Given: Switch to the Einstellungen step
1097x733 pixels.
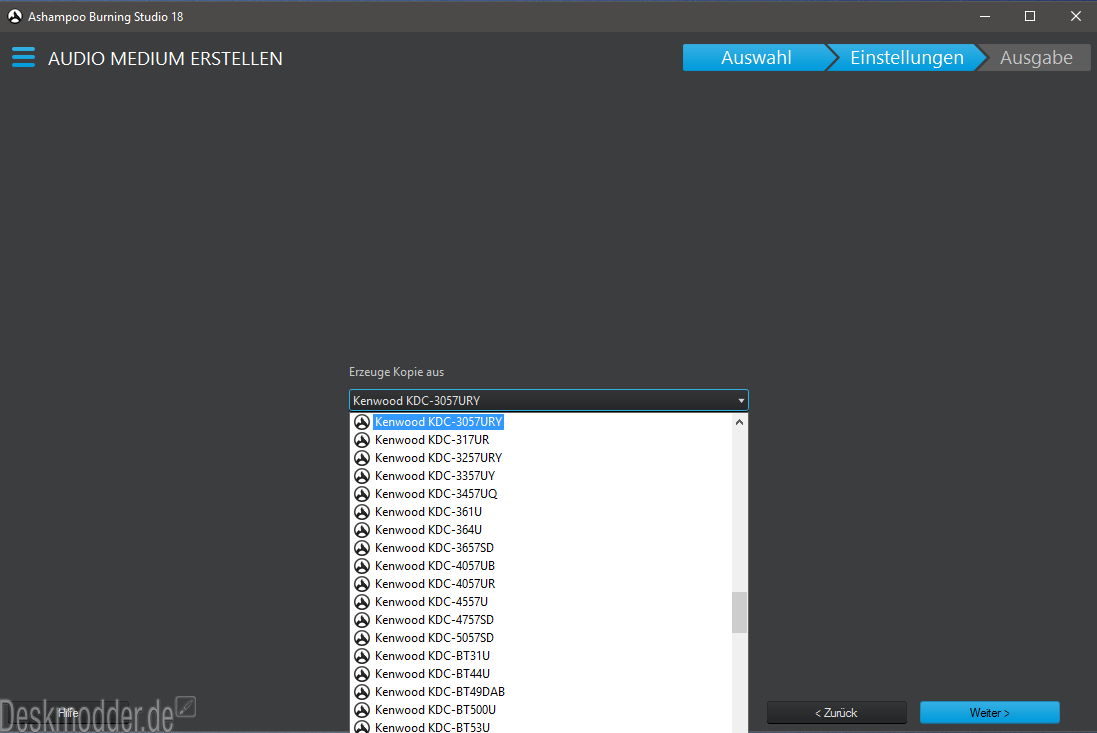Looking at the screenshot, I should [x=907, y=57].
